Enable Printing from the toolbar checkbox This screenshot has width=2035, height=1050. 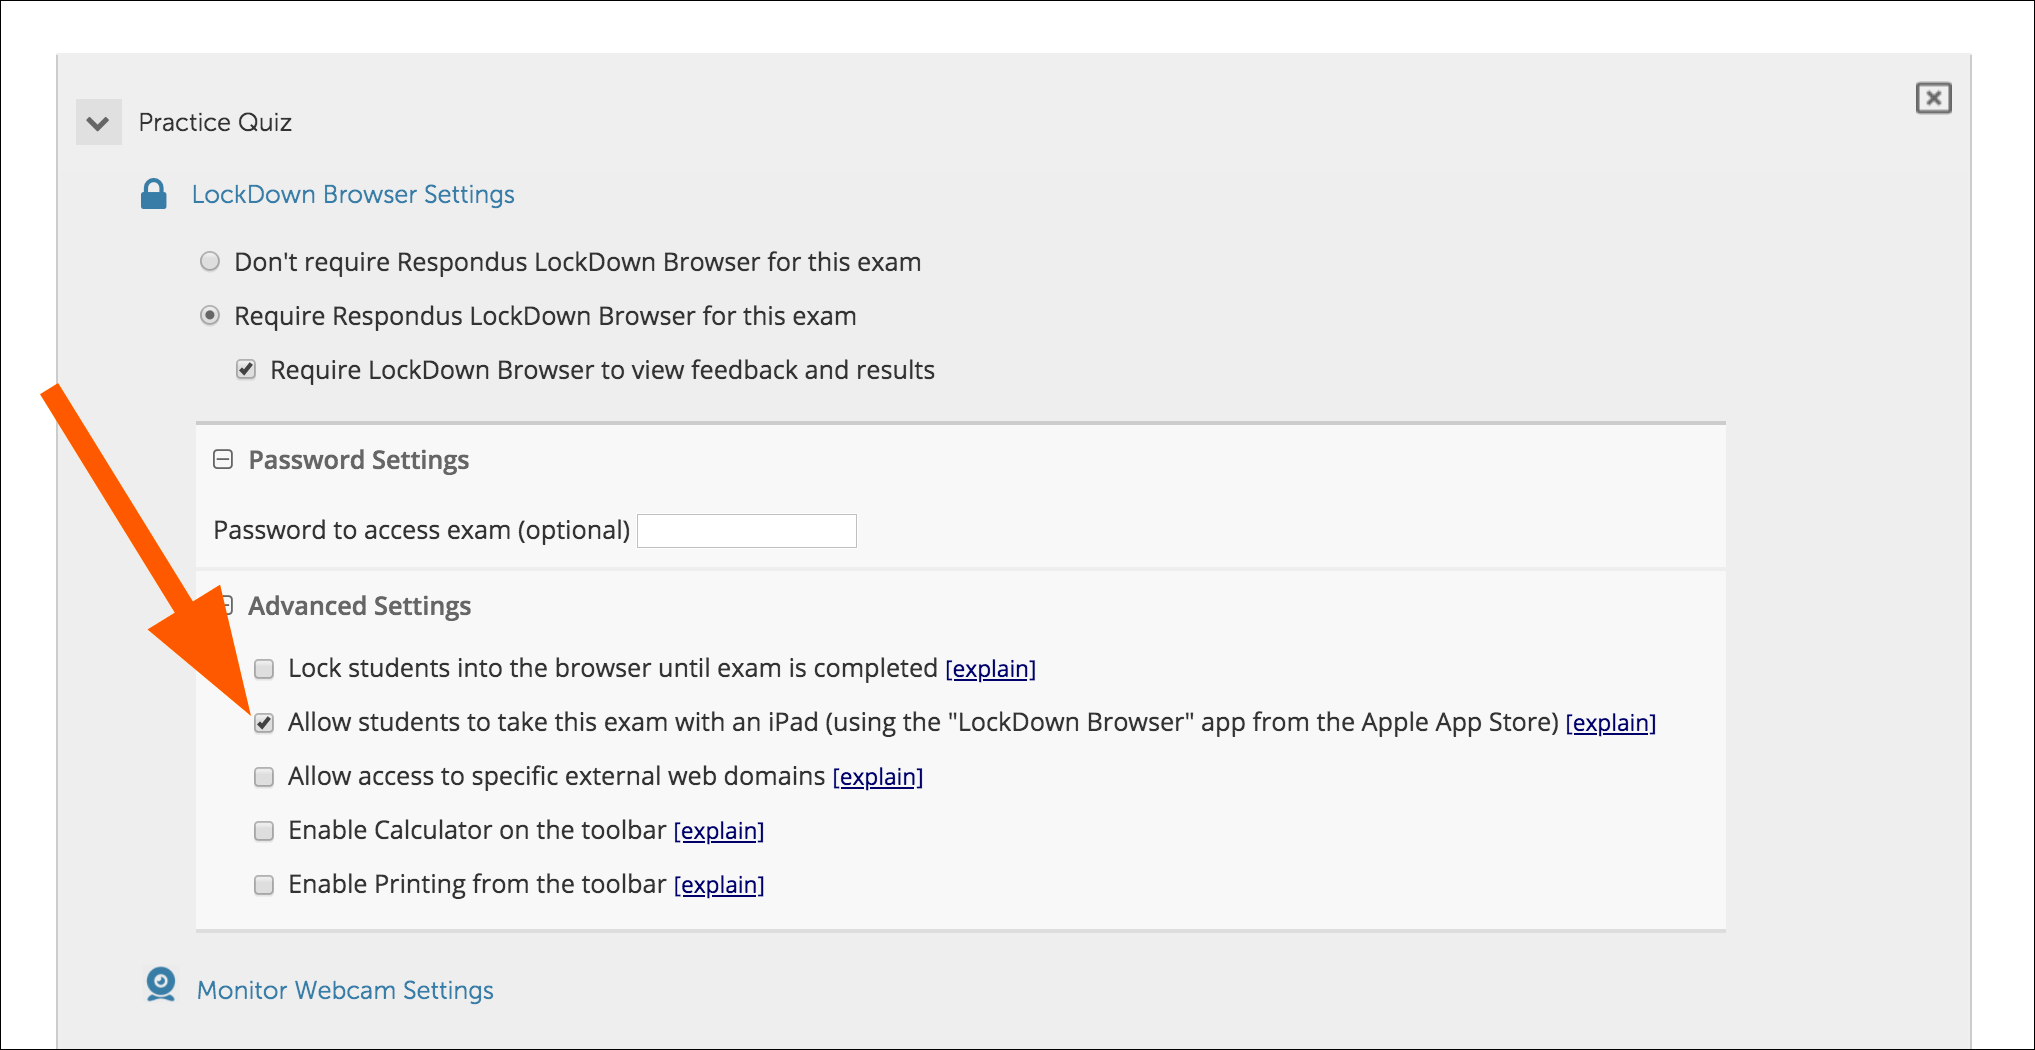[264, 885]
